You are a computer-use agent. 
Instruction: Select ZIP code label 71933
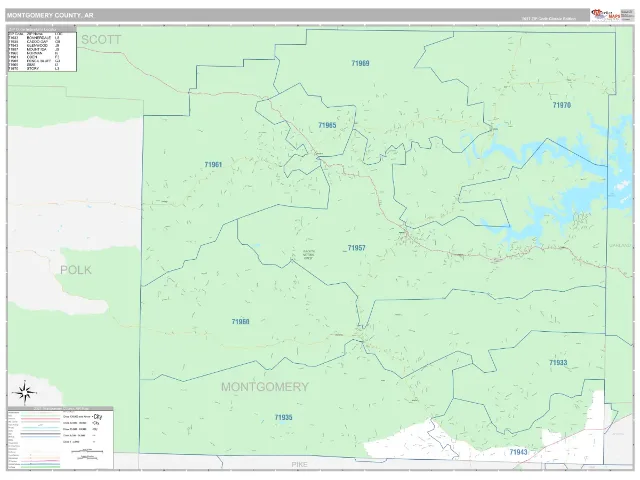tap(558, 362)
